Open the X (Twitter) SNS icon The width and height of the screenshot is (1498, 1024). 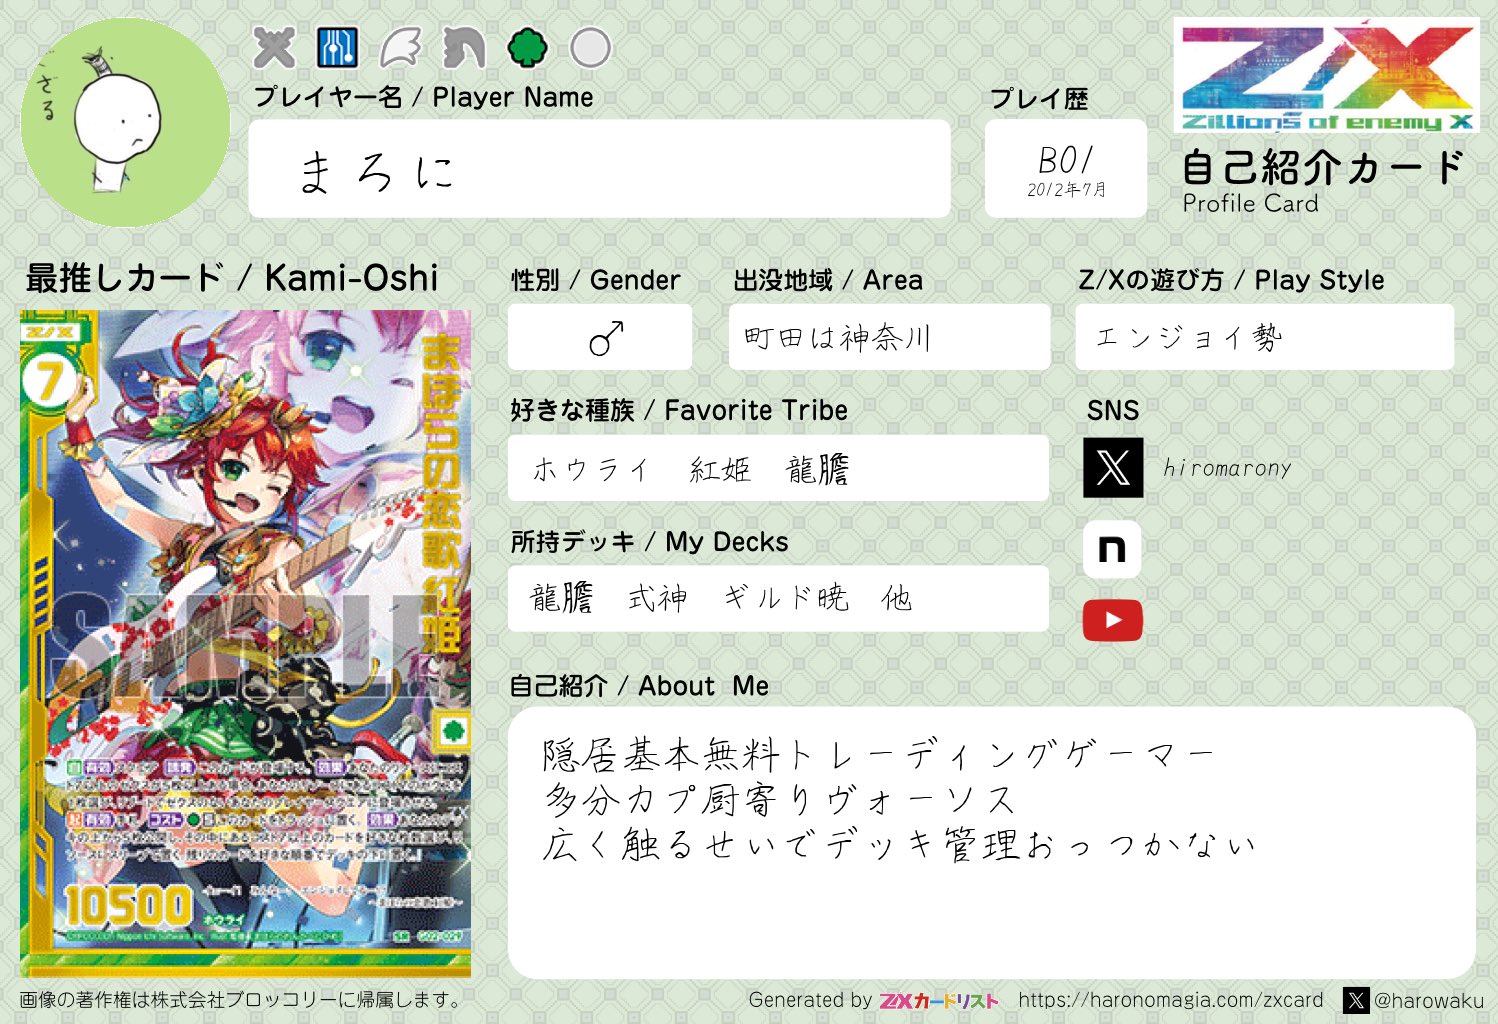pos(1113,467)
